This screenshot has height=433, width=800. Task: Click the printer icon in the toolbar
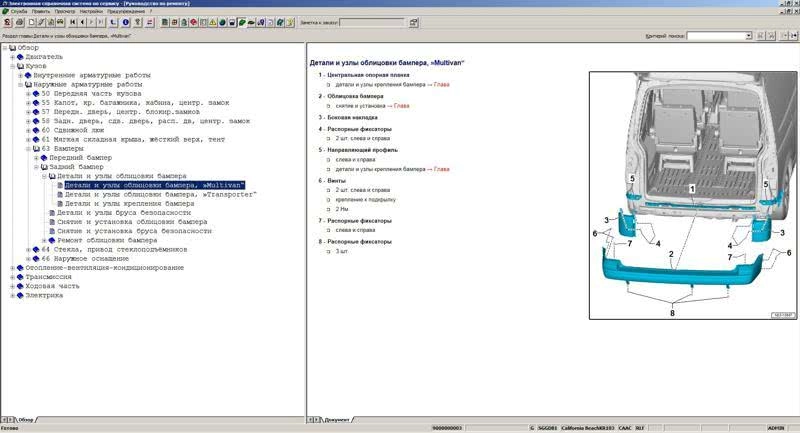click(x=20, y=22)
